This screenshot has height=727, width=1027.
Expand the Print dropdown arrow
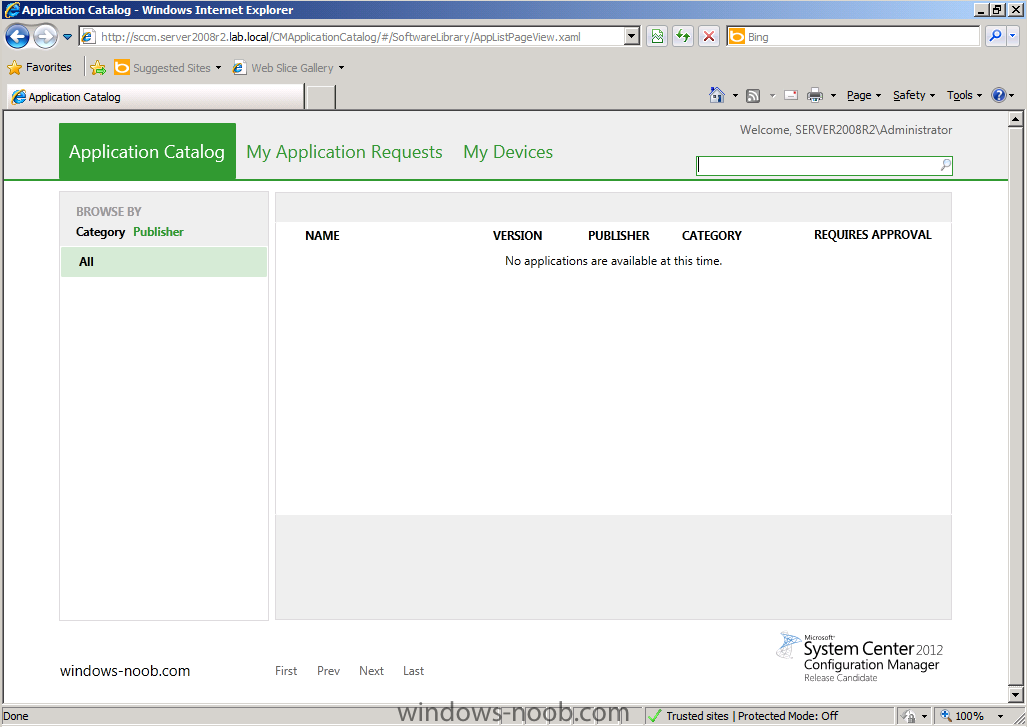tap(833, 96)
